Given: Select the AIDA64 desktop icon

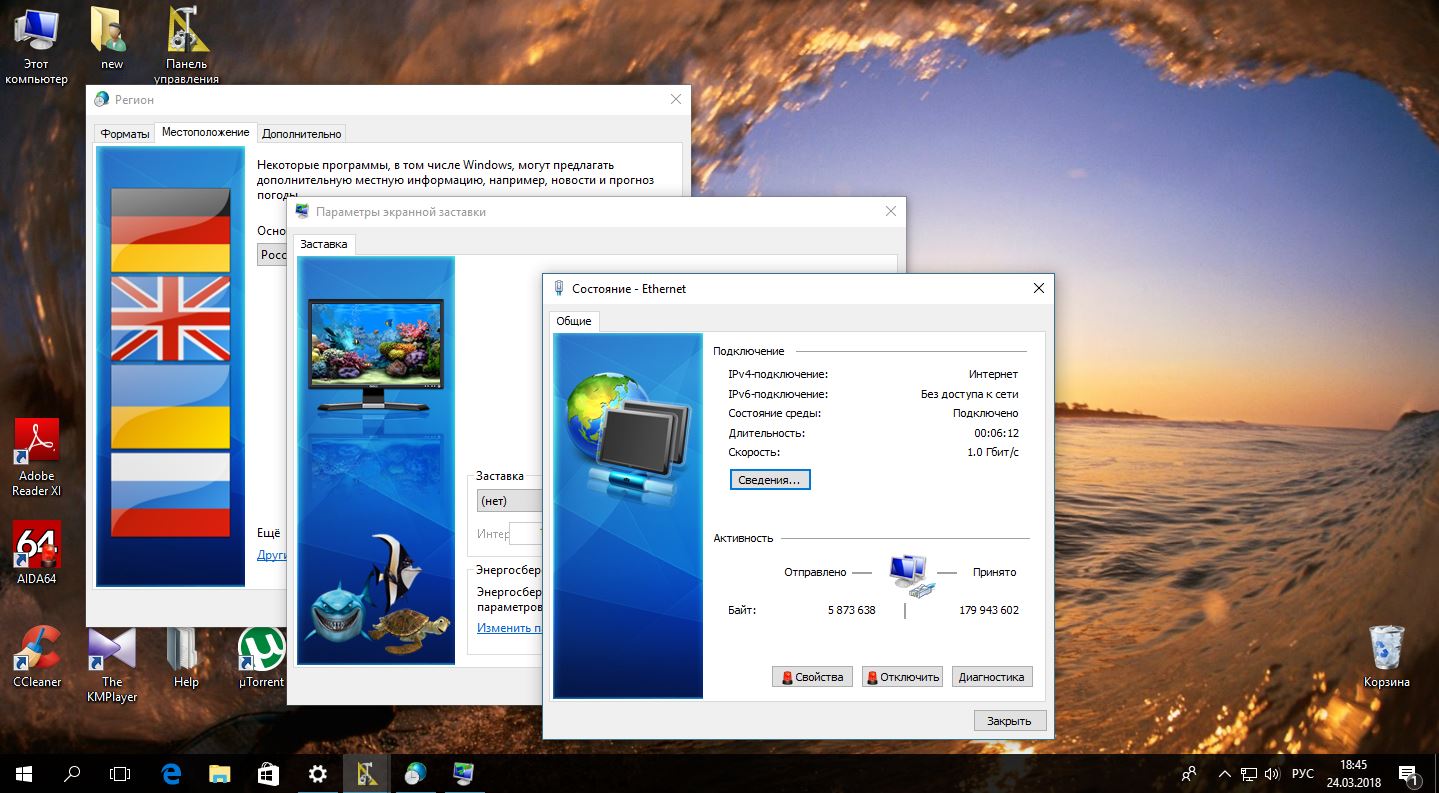Looking at the screenshot, I should click(36, 553).
